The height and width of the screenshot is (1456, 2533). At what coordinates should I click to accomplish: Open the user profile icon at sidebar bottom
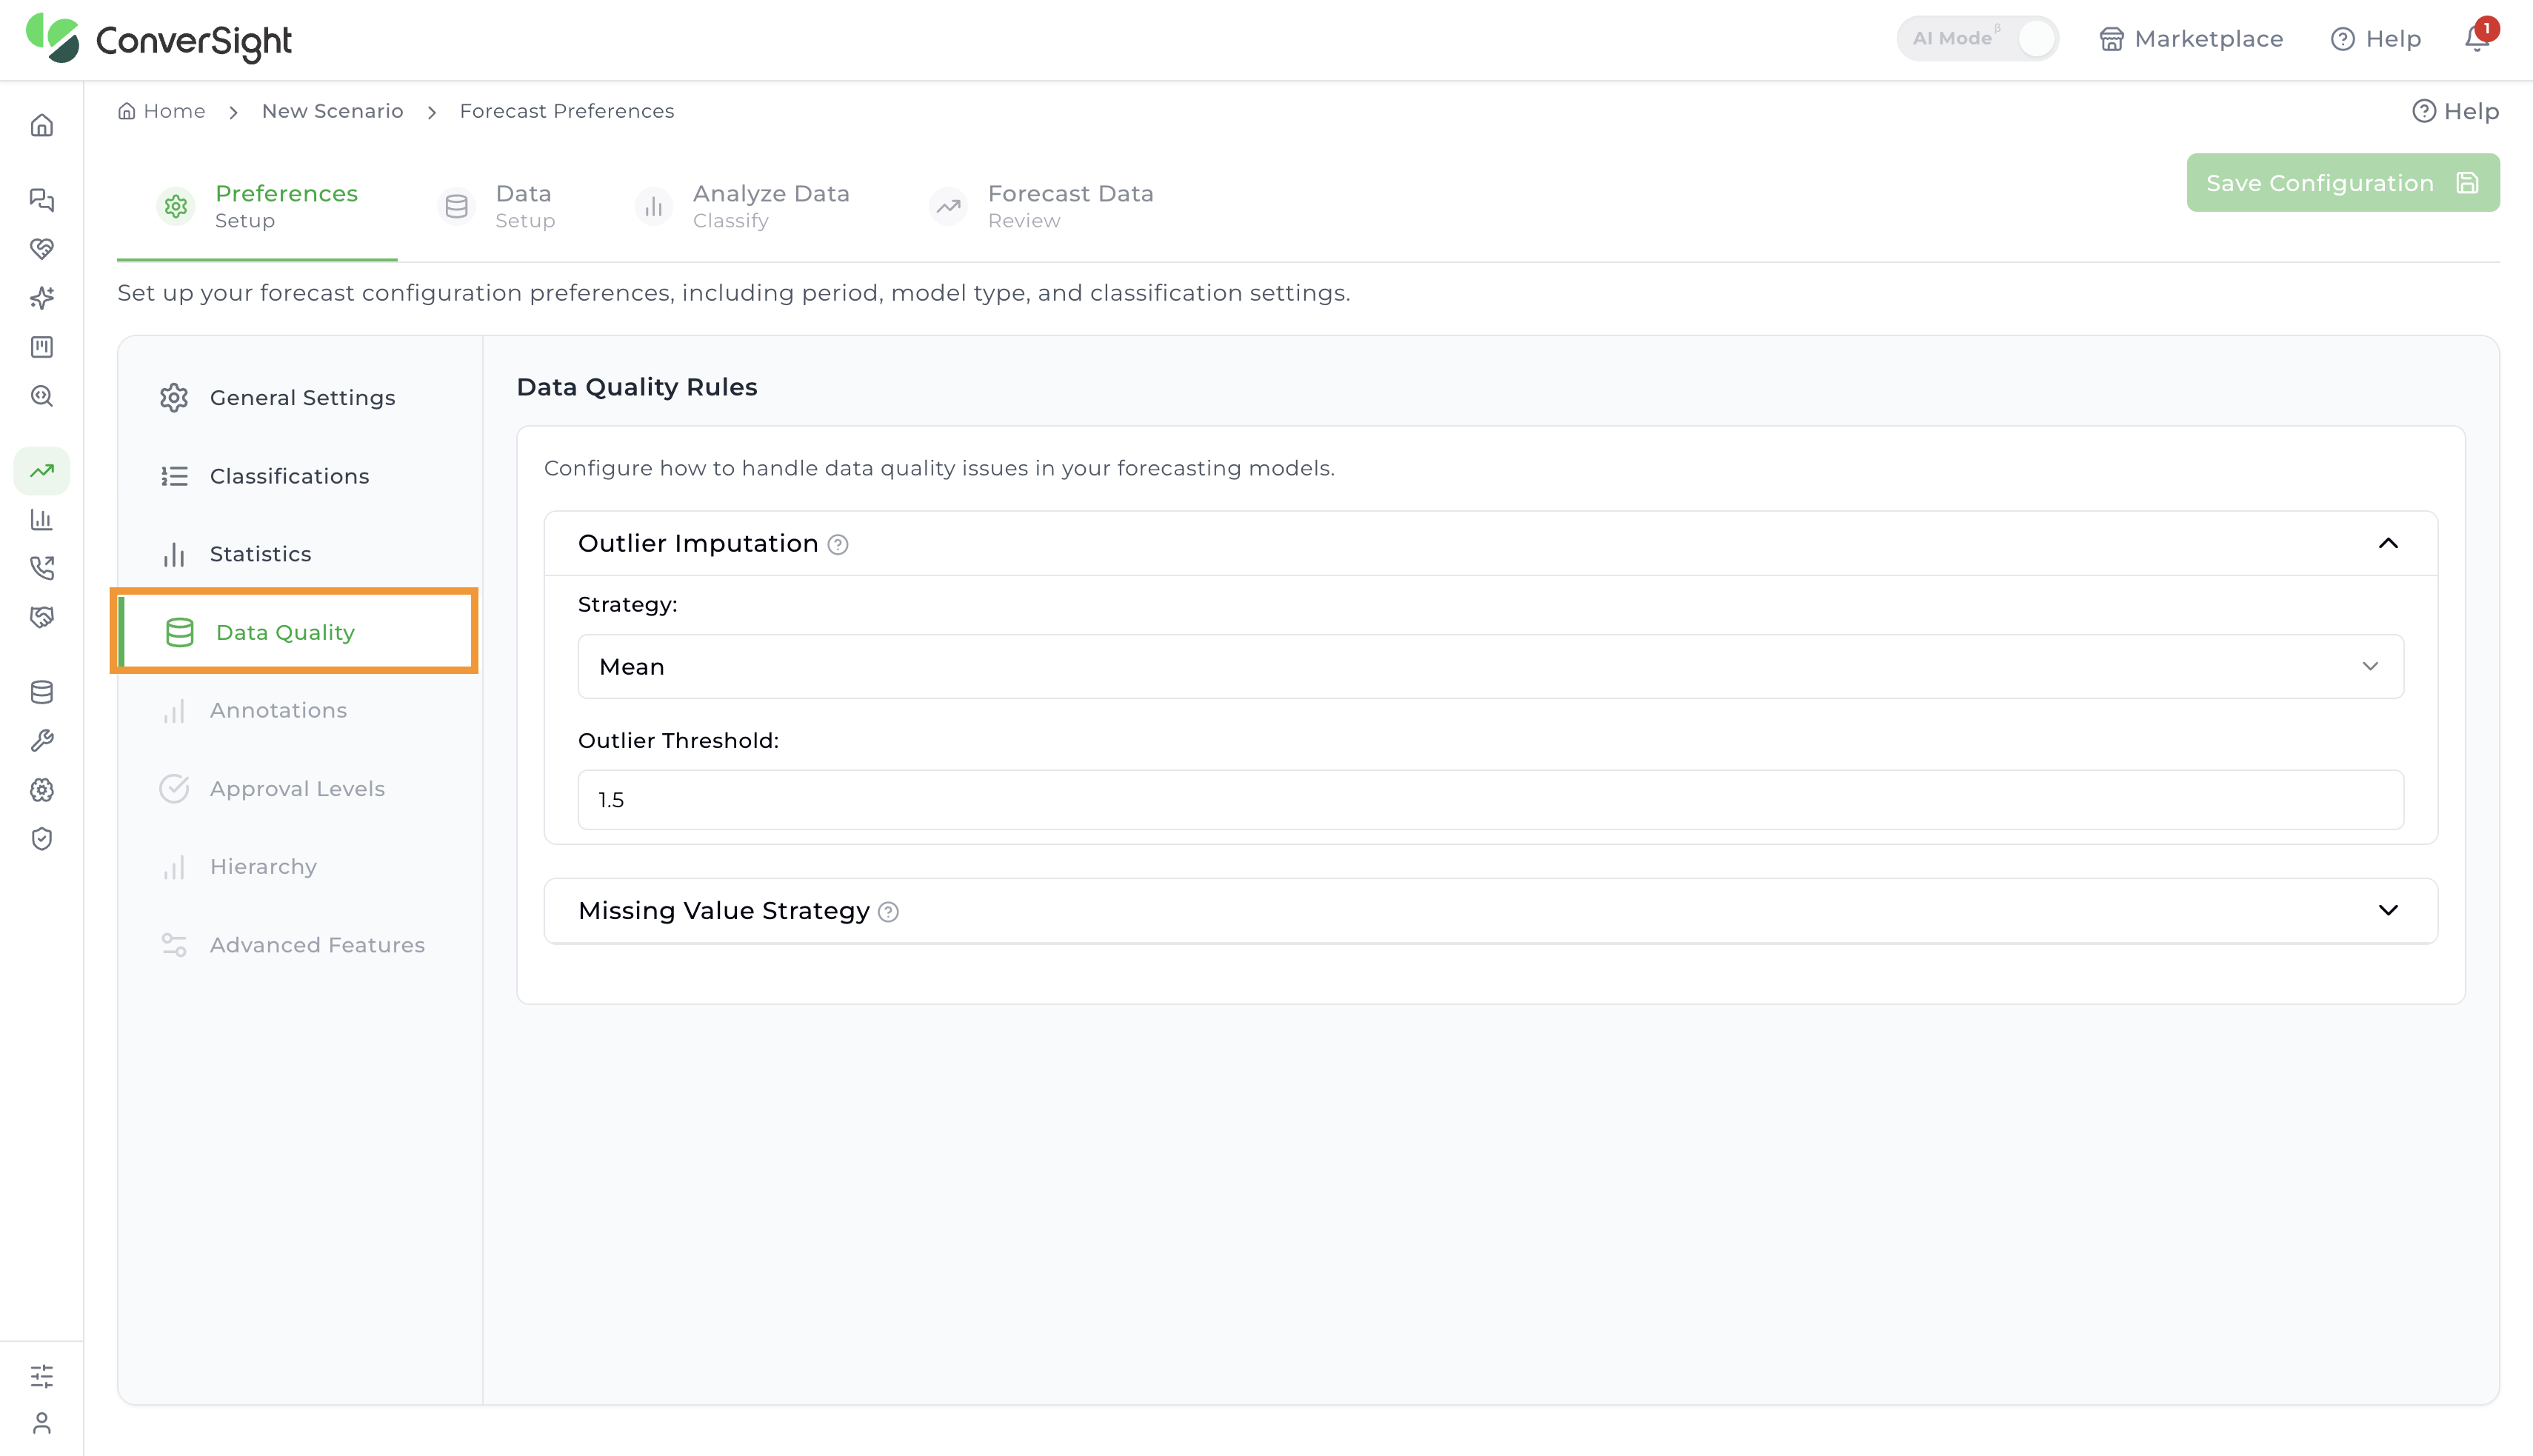click(x=41, y=1423)
